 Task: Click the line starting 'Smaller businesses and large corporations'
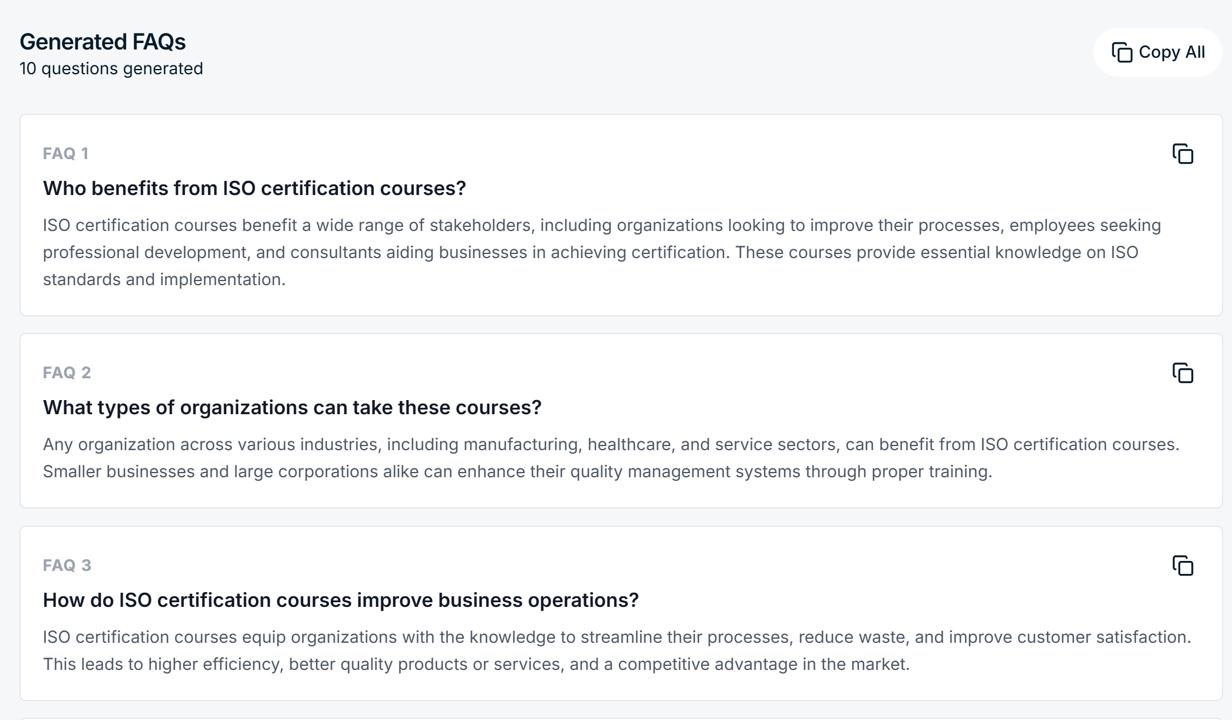point(517,471)
